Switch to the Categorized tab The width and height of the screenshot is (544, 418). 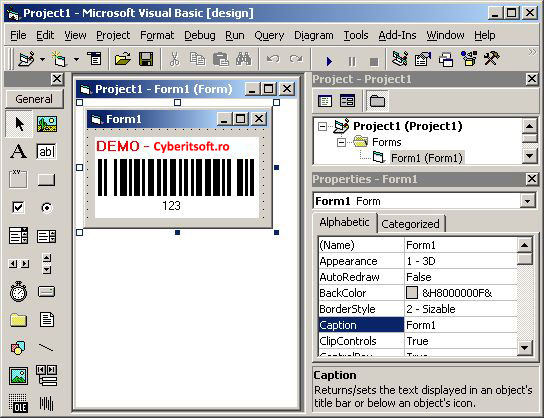pos(410,224)
